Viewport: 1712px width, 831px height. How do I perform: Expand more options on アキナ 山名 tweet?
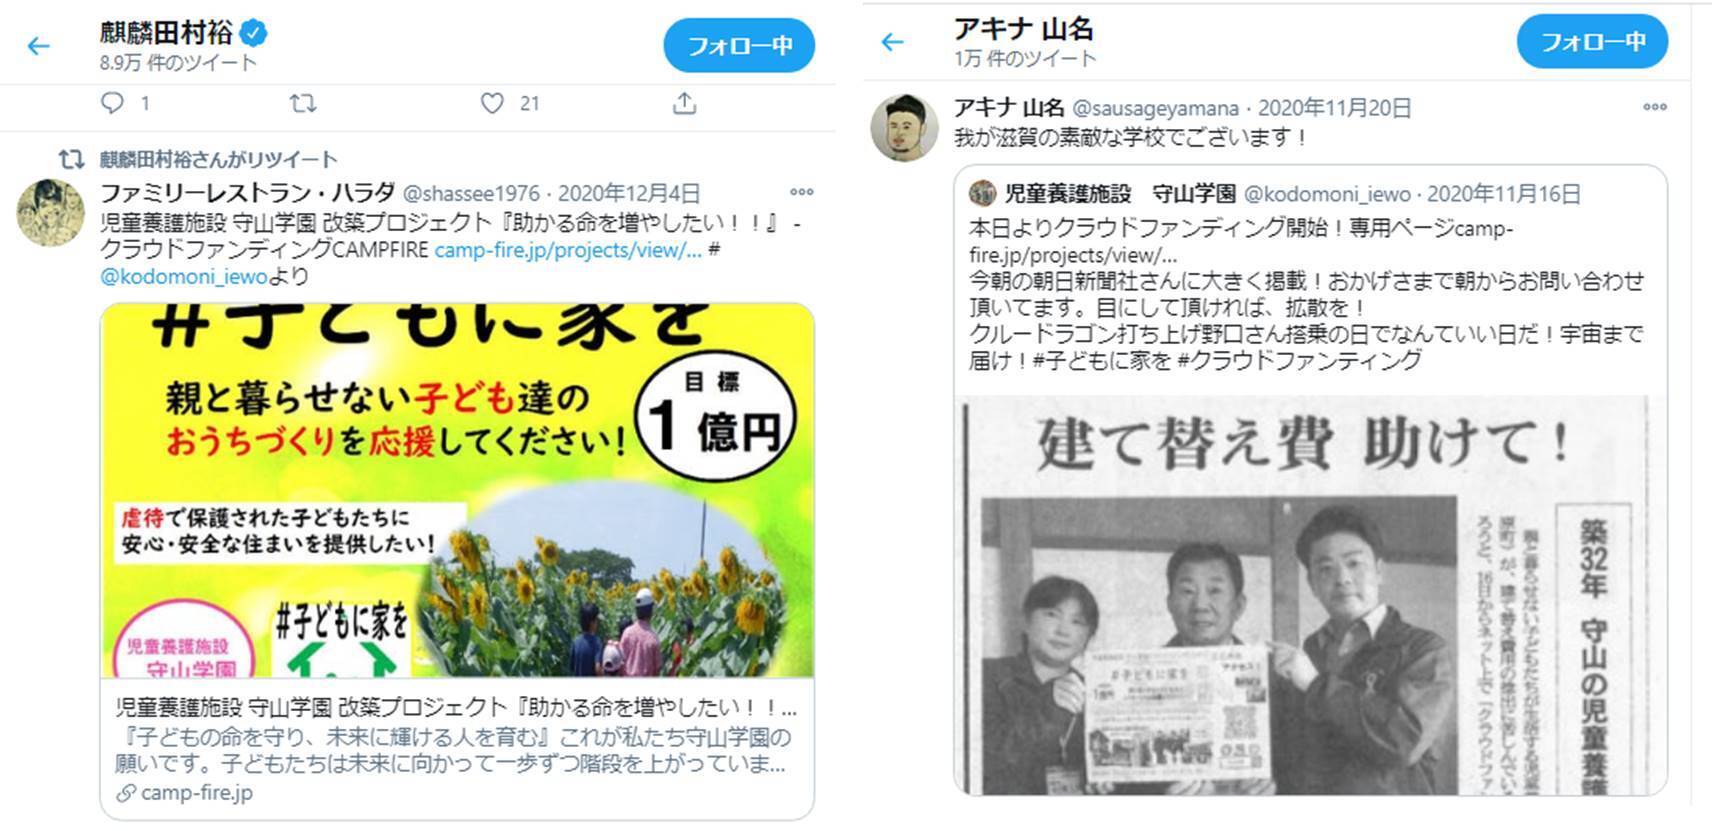(x=1654, y=107)
